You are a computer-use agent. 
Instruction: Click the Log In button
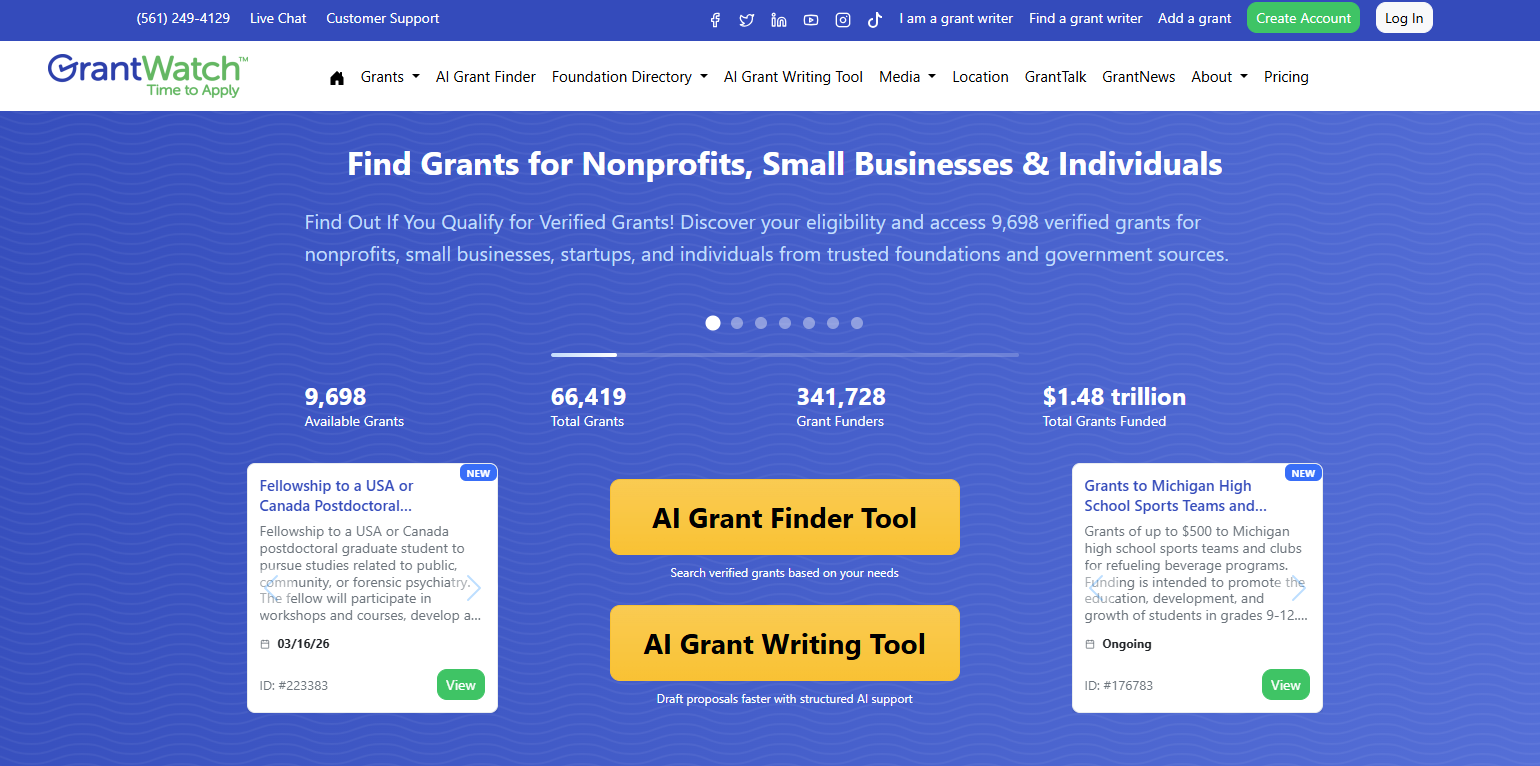click(x=1404, y=18)
